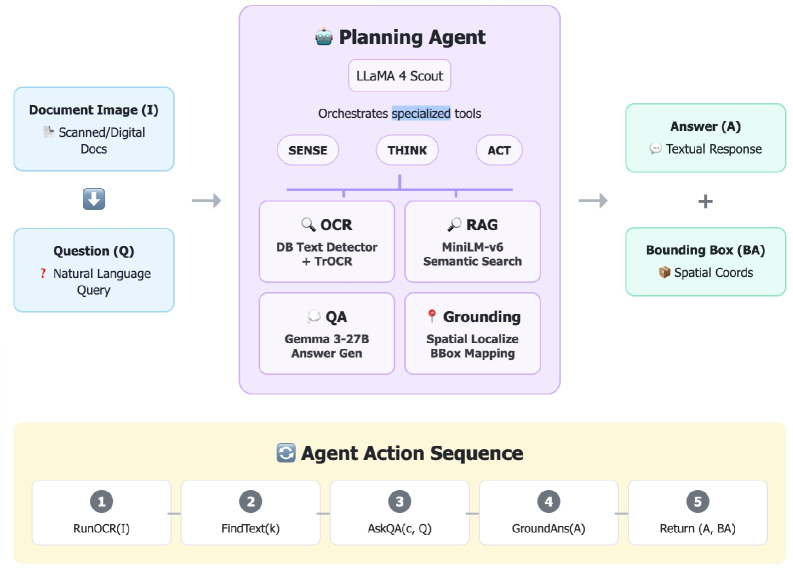Click the document icon beside Scanned/Digital
The height and width of the screenshot is (569, 793).
click(48, 132)
